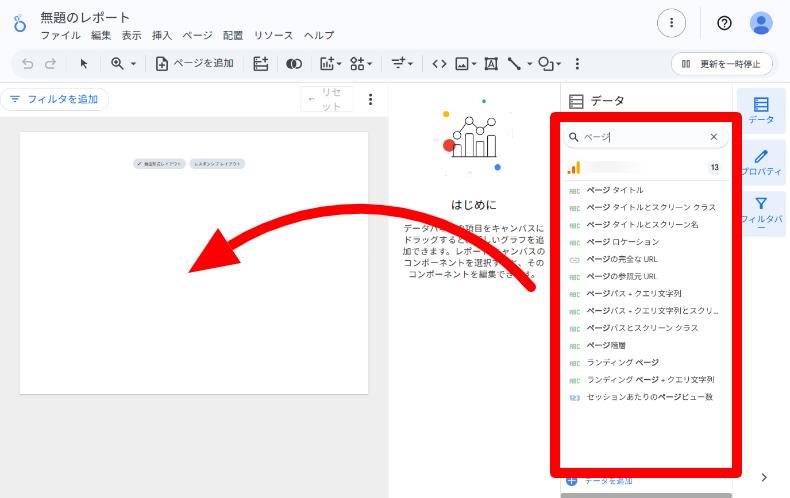Open the リソース menu
The height and width of the screenshot is (498, 790).
(x=273, y=35)
